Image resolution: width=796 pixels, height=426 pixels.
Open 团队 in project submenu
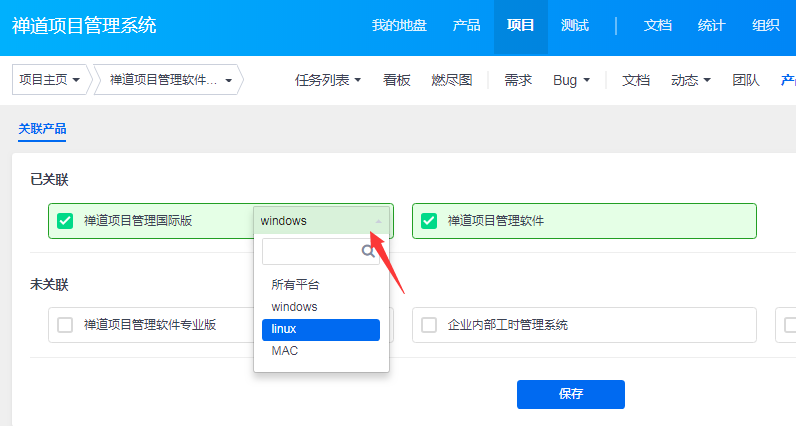point(746,80)
